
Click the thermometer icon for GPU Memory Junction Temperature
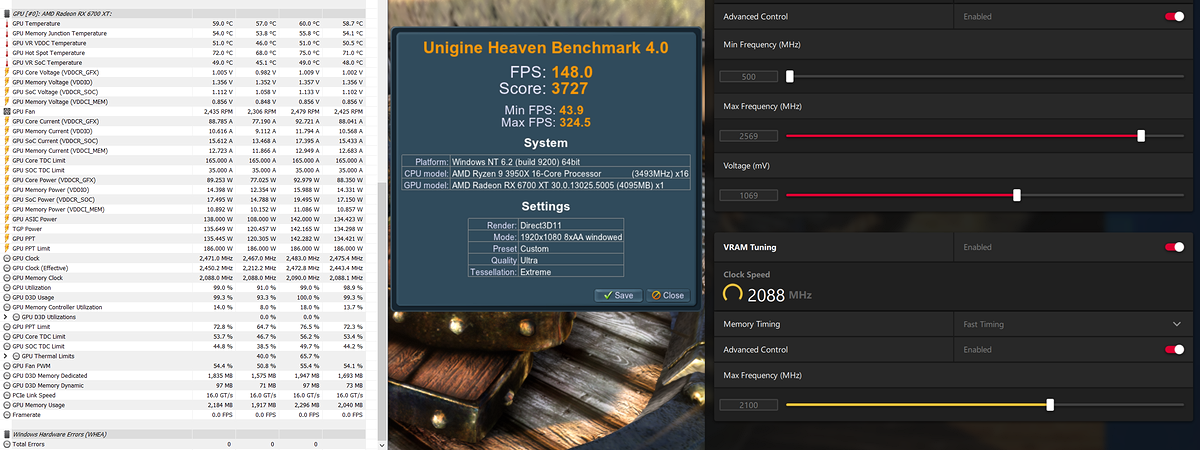(x=7, y=33)
